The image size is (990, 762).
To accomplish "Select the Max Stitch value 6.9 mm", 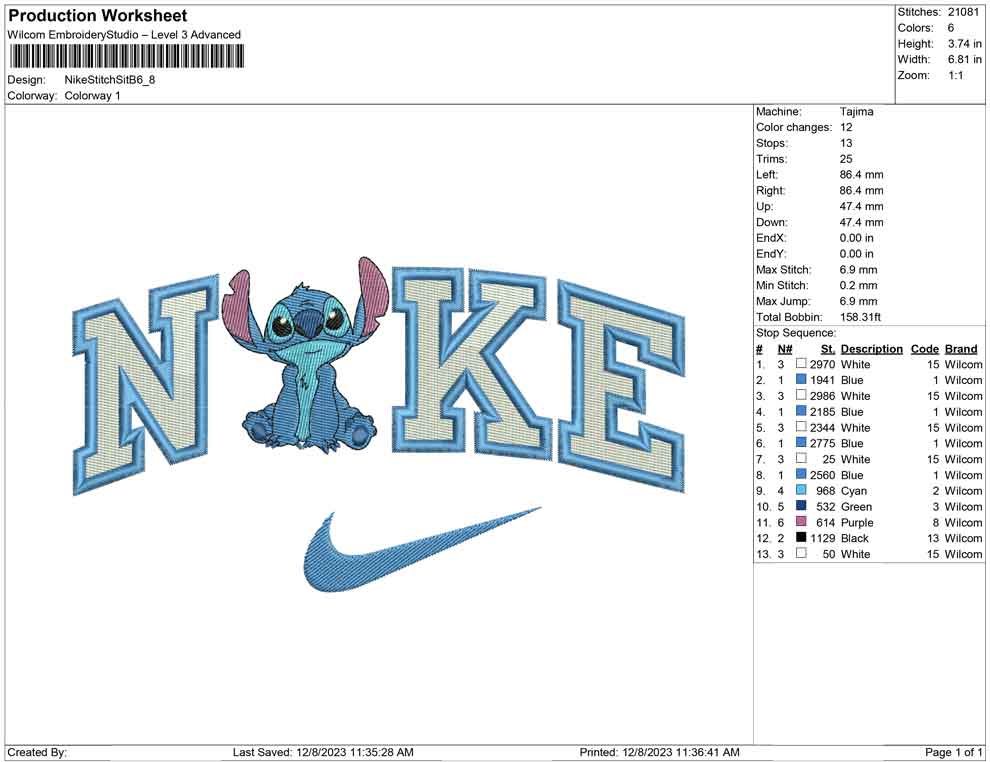I will (x=859, y=270).
